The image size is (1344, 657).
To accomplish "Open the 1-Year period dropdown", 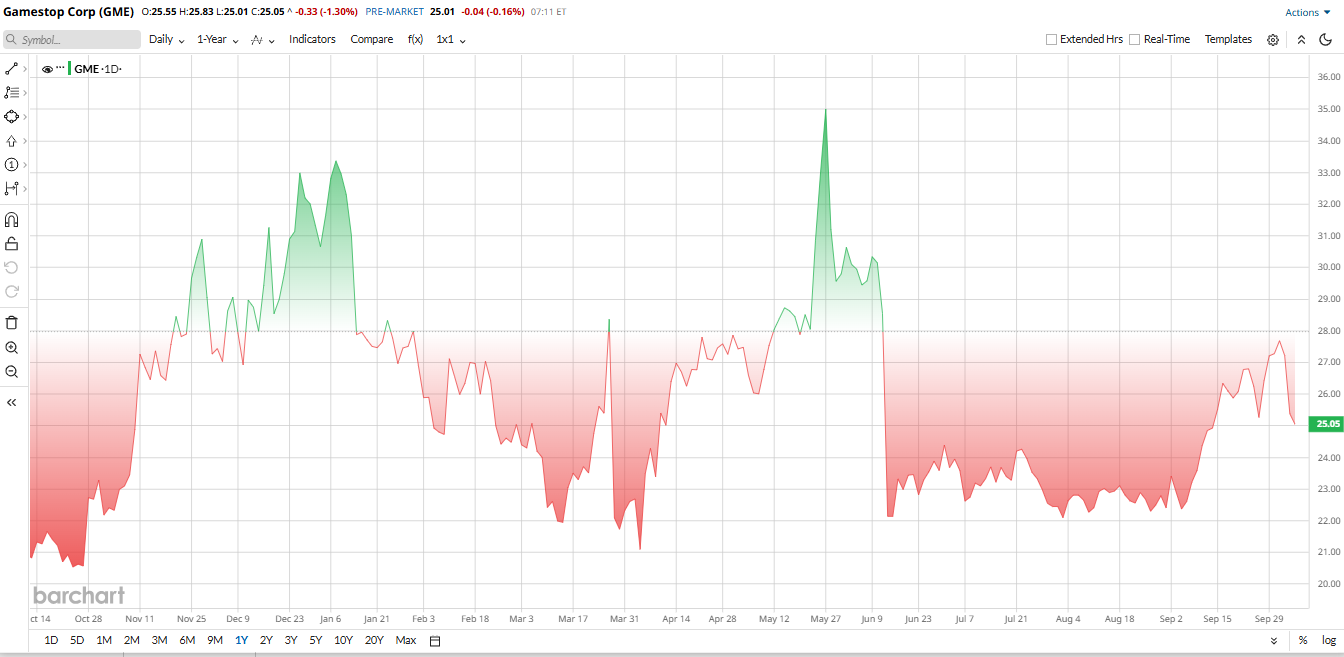I will (219, 40).
